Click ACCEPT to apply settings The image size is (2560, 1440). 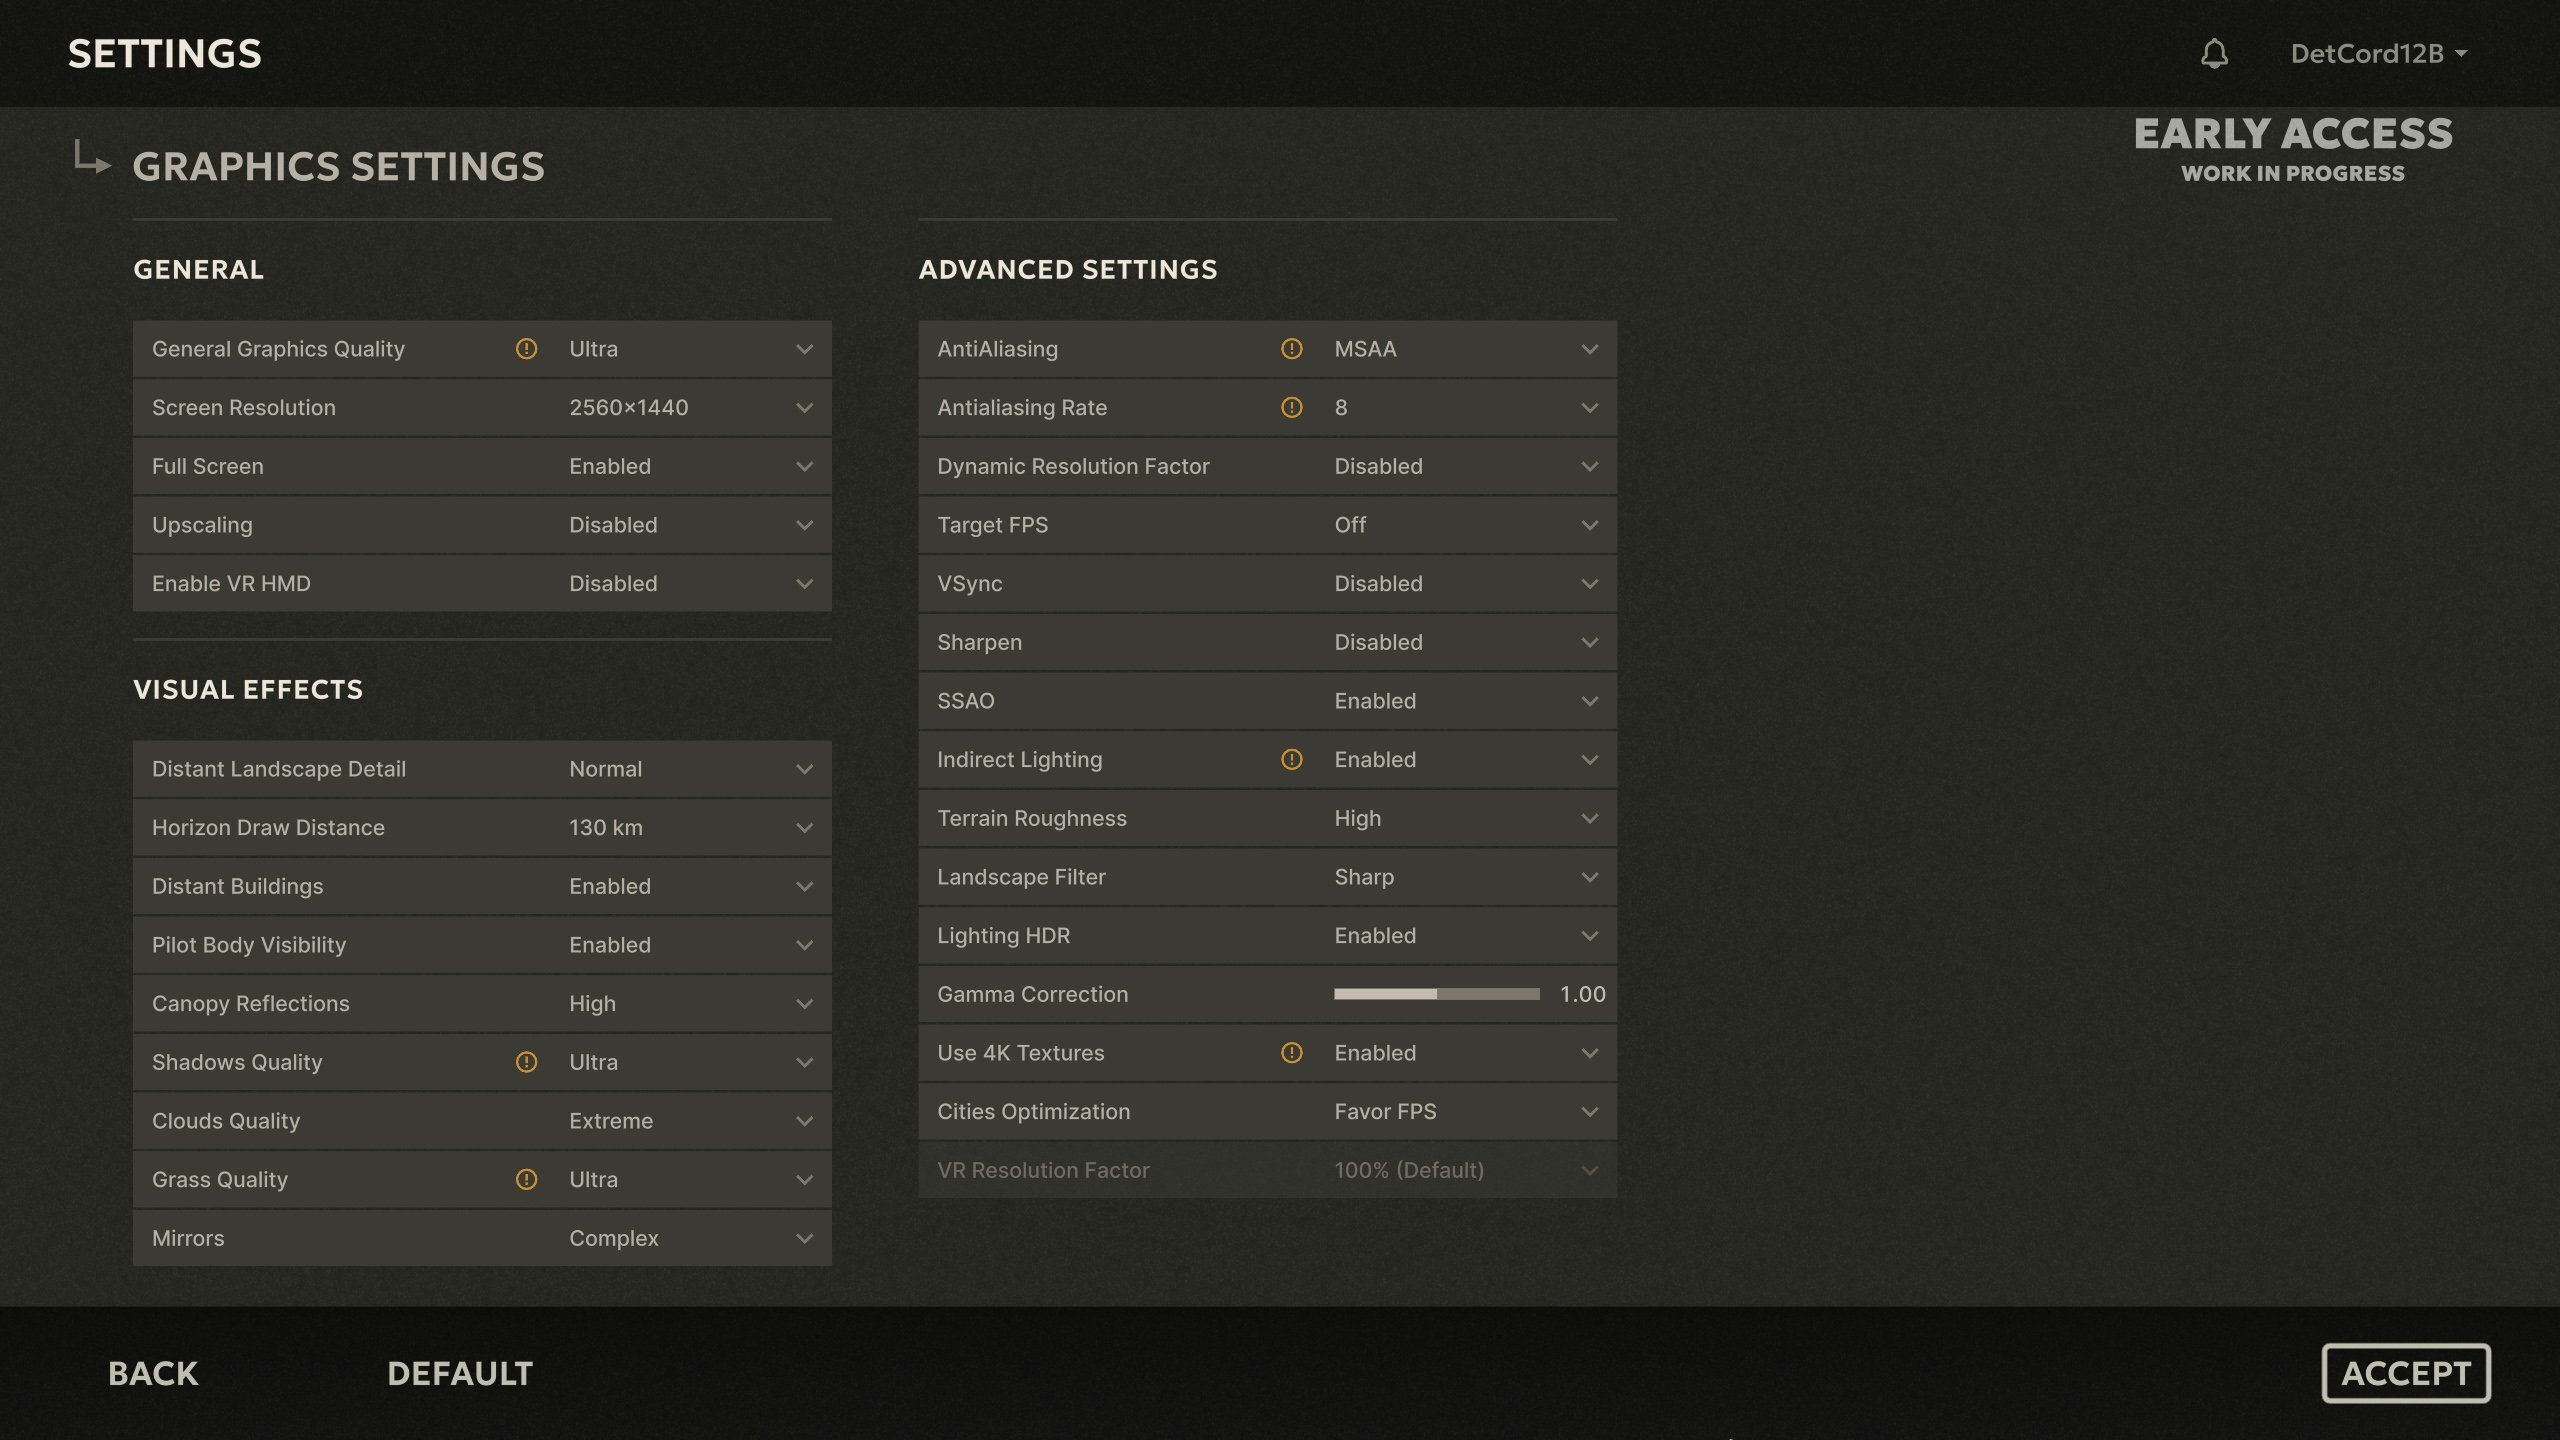click(x=2405, y=1373)
